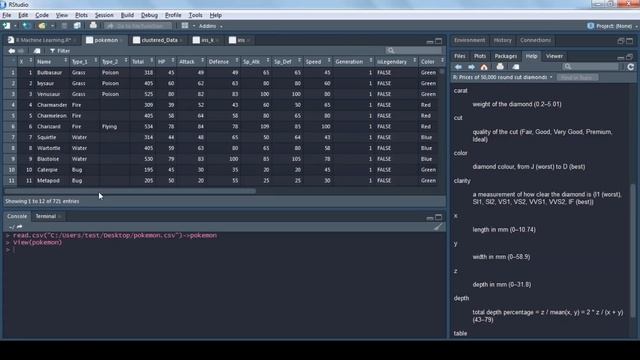Click the Help pane back arrow
This screenshot has width=640, height=360.
click(x=458, y=67)
